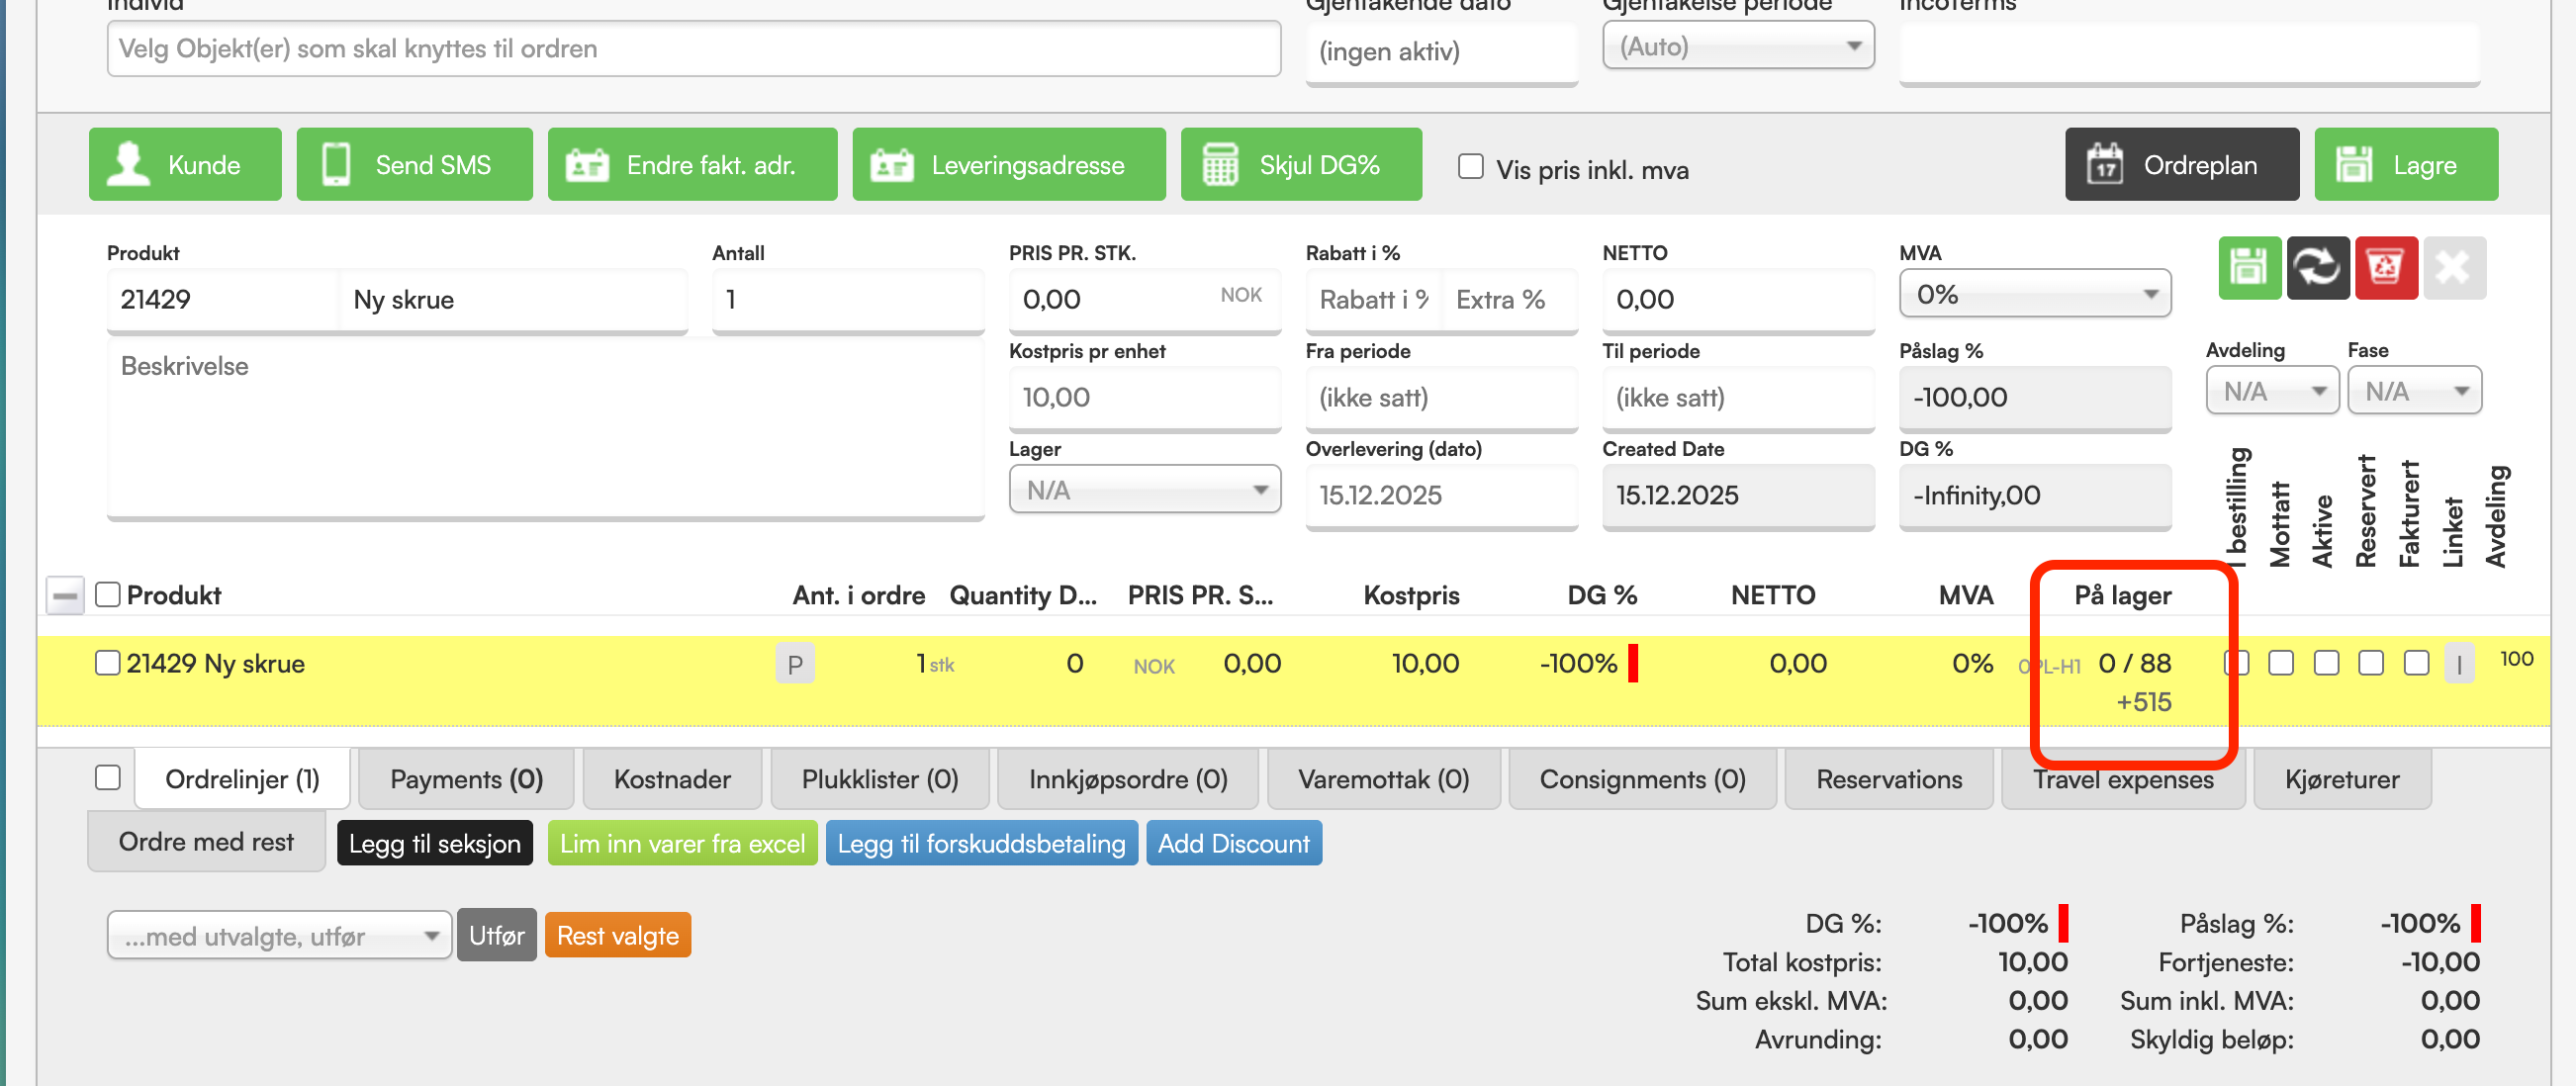Open the MVA 0% dropdown
This screenshot has height=1086, width=2576.
(2034, 295)
